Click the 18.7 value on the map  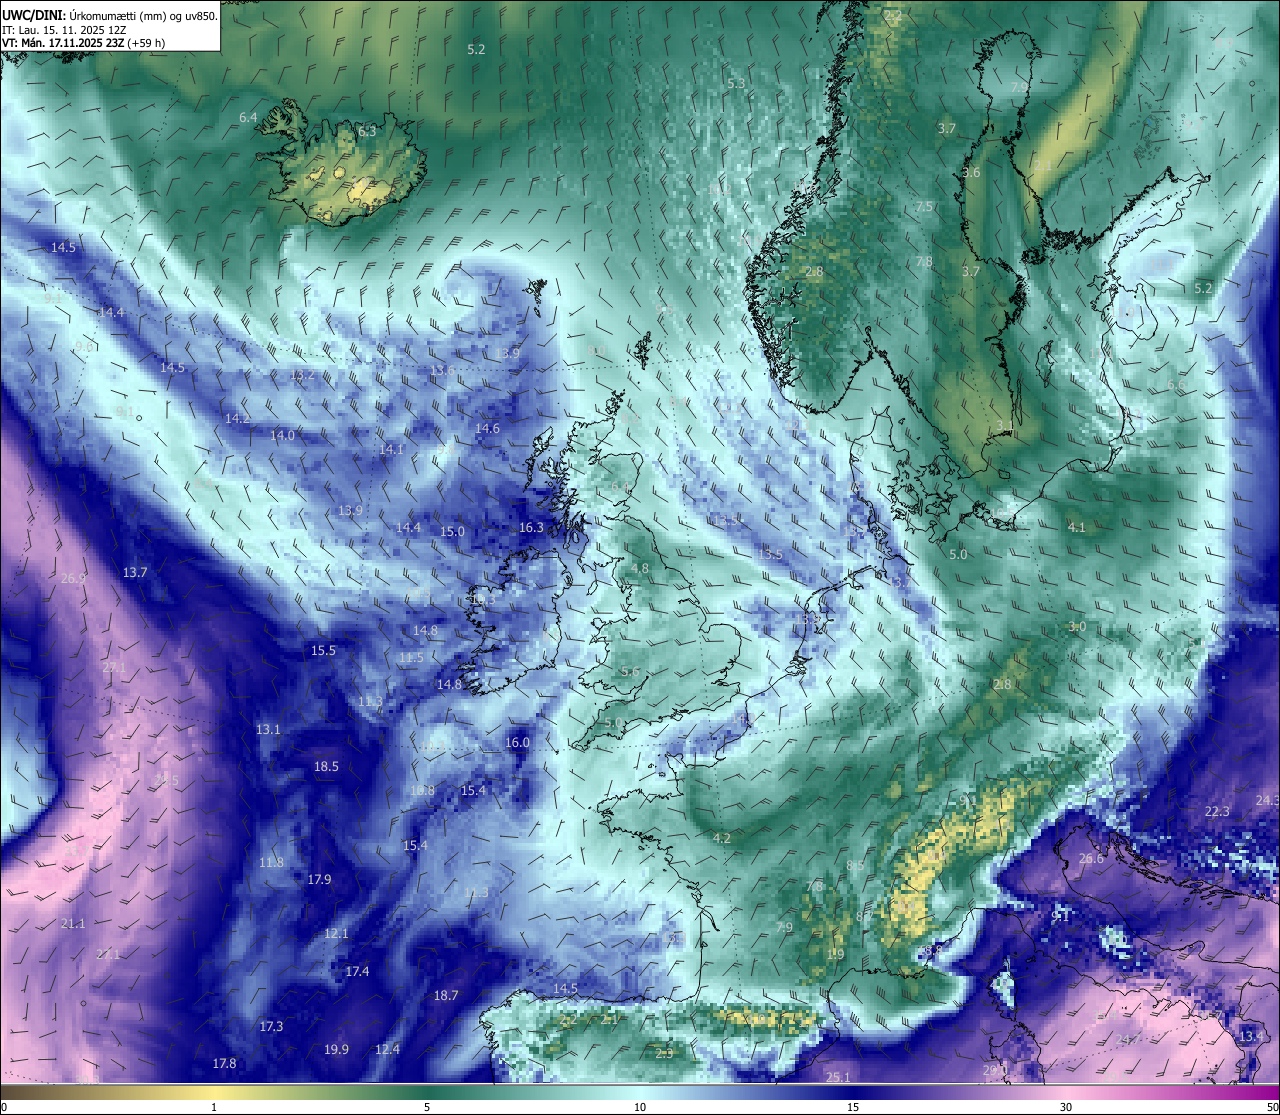pyautogui.click(x=446, y=996)
